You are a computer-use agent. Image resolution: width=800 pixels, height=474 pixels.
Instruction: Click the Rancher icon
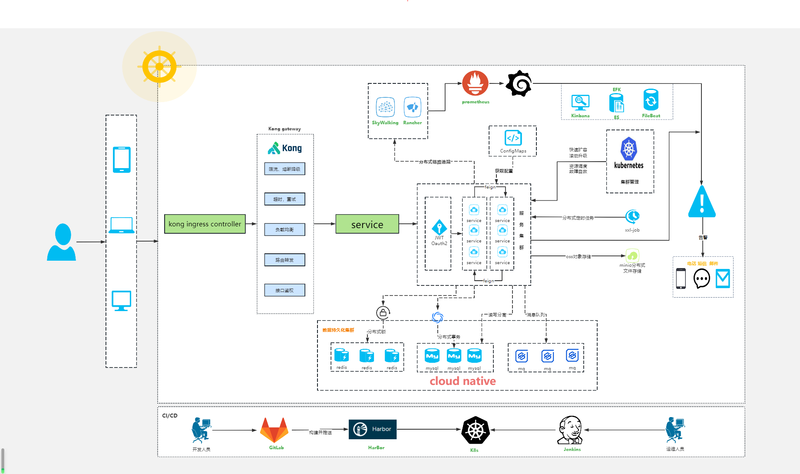point(412,107)
